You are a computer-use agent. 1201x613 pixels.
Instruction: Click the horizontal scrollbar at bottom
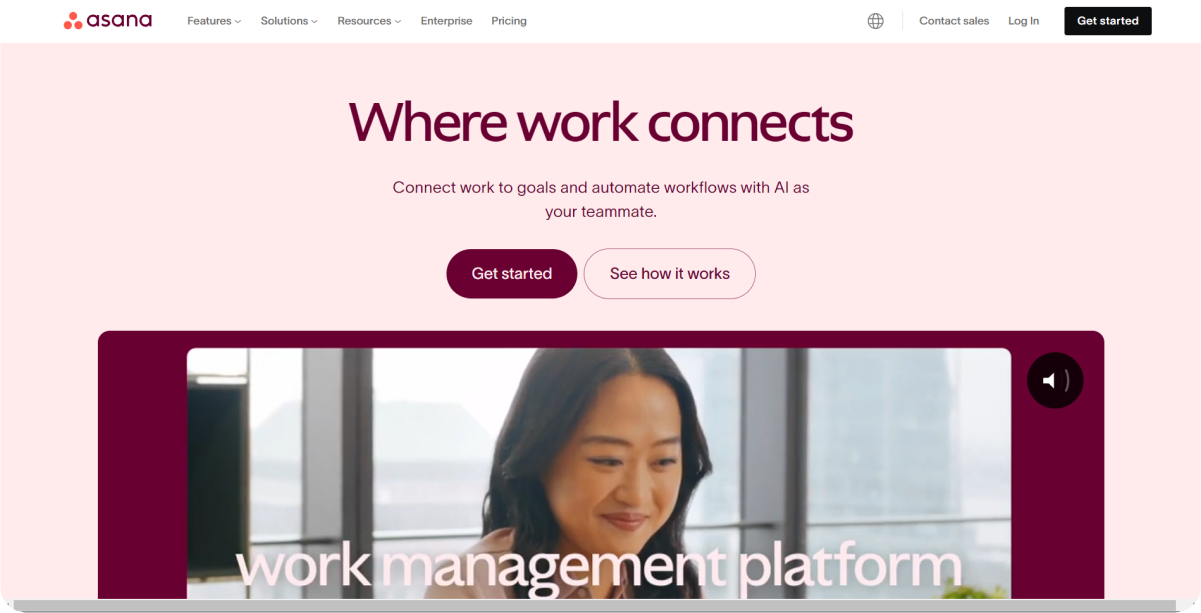[x=600, y=605]
